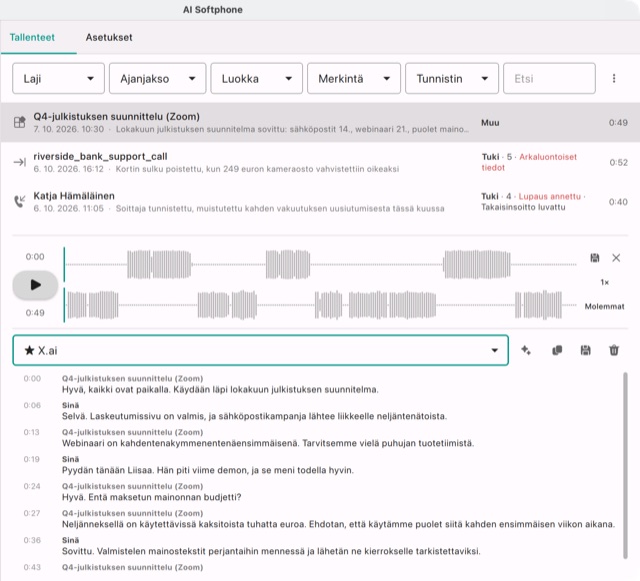Viewport: 640px width, 581px height.
Task: Open the Luokka filter dropdown
Action: pos(257,78)
